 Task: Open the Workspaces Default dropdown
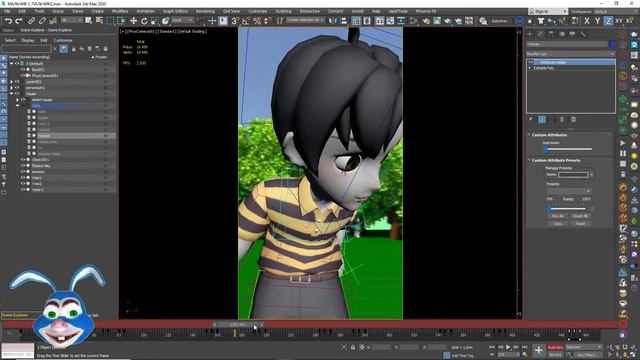(604, 11)
